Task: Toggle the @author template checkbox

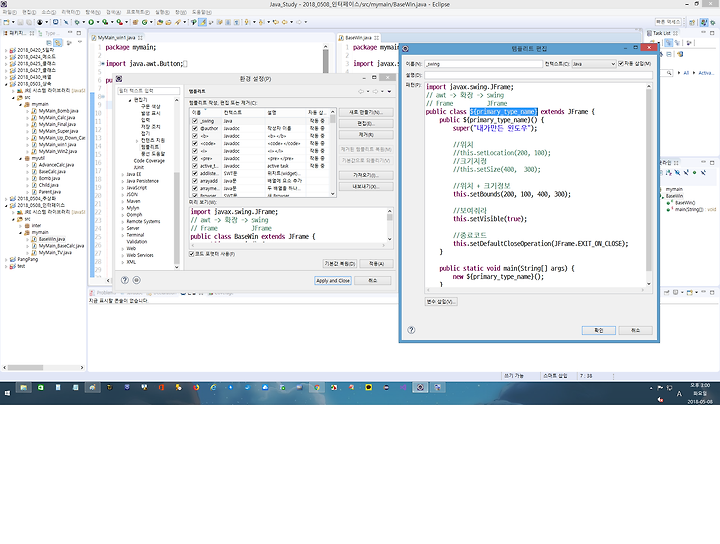Action: coord(195,129)
